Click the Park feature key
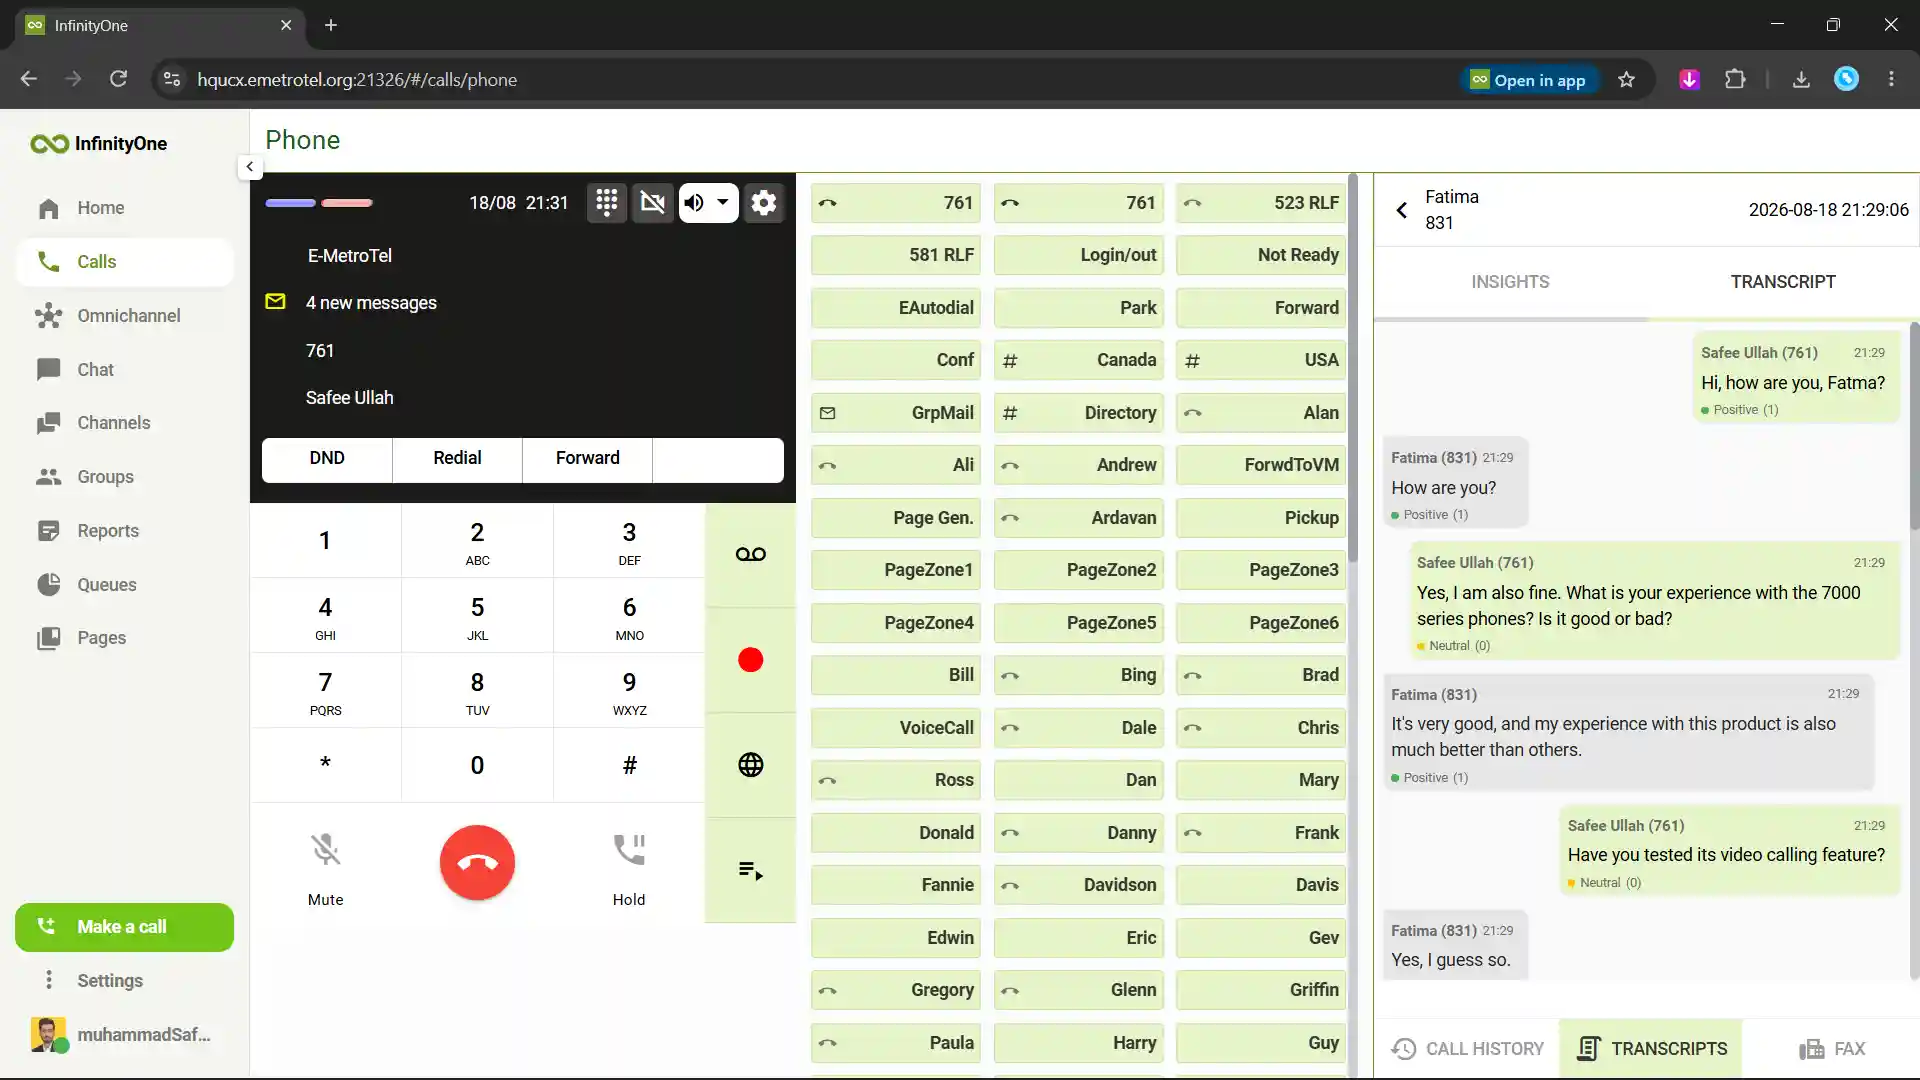 pyautogui.click(x=1079, y=308)
